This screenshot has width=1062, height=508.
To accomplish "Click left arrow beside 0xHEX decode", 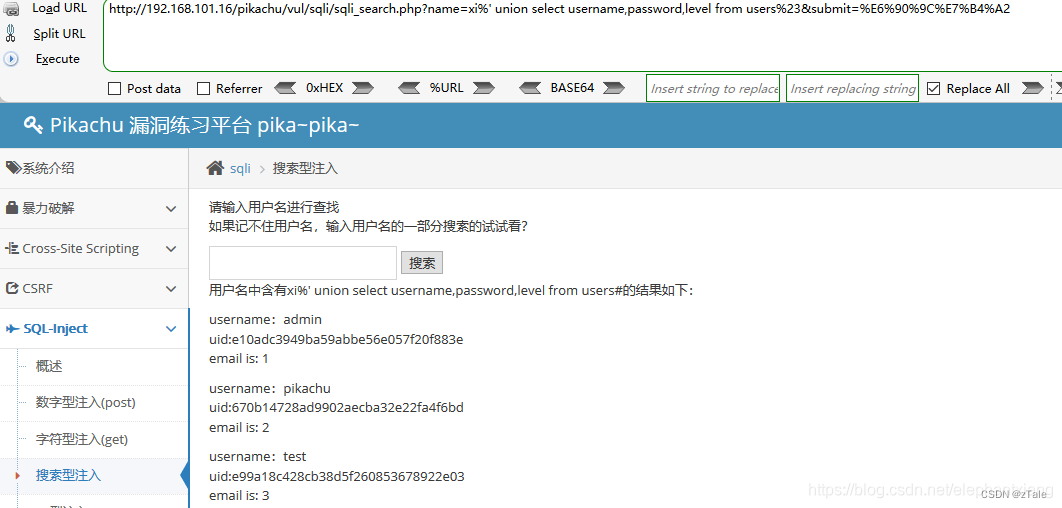I will click(x=285, y=87).
